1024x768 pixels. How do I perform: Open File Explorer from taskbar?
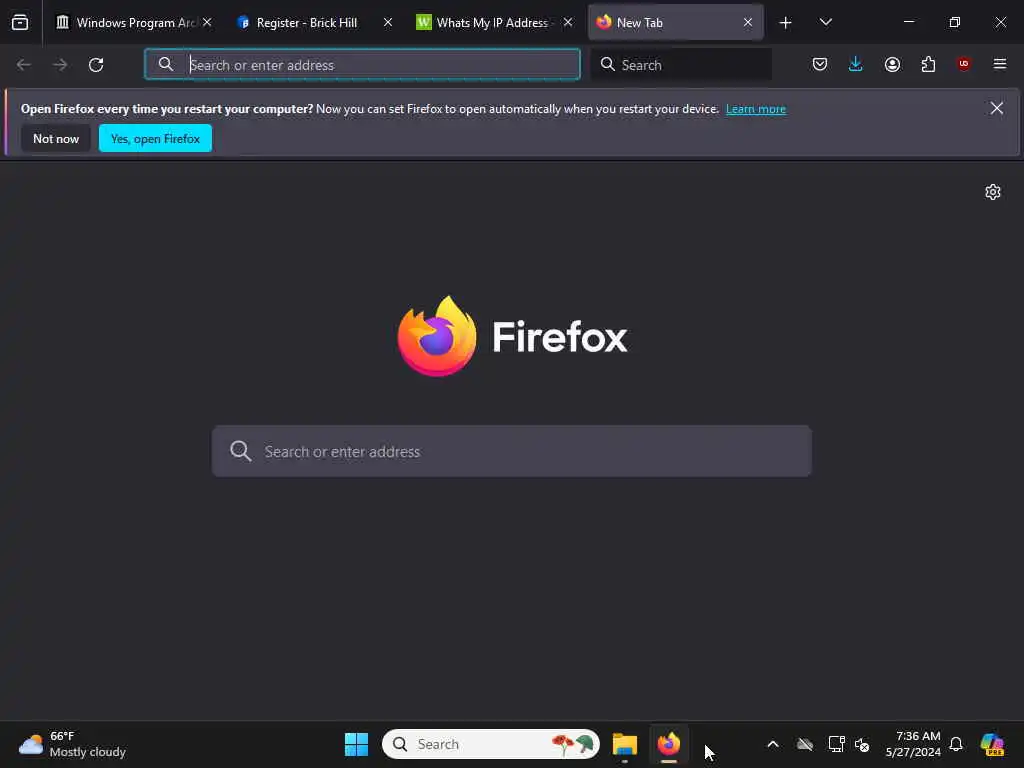pos(625,744)
